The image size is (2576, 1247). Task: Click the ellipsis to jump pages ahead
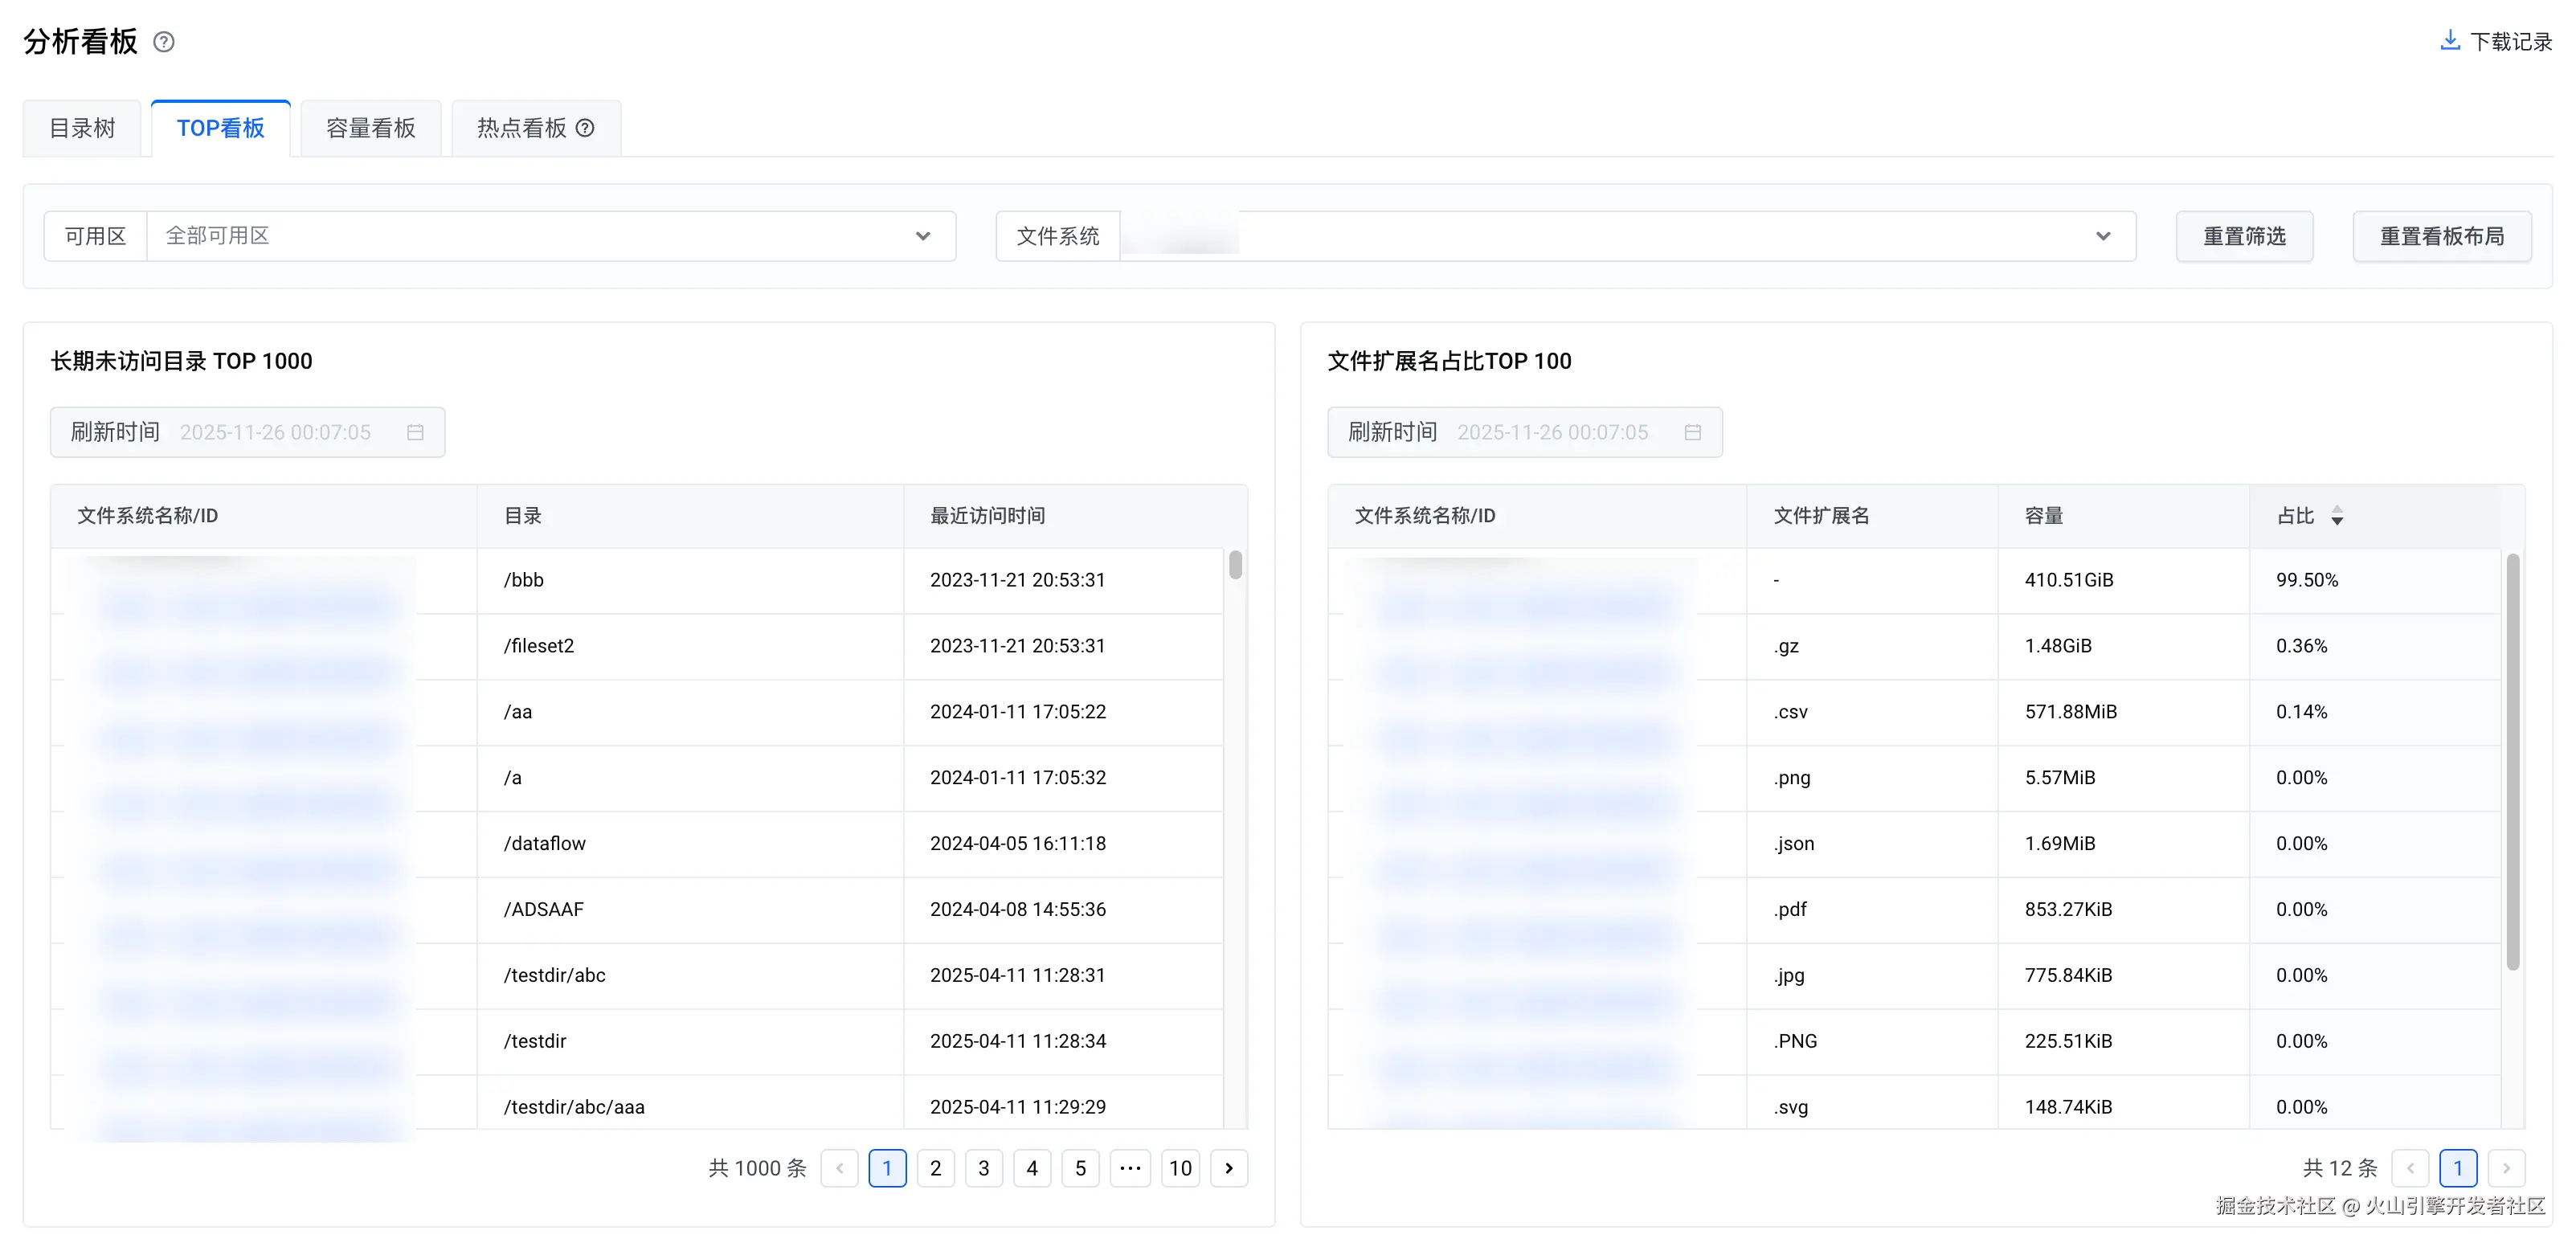[1130, 1168]
